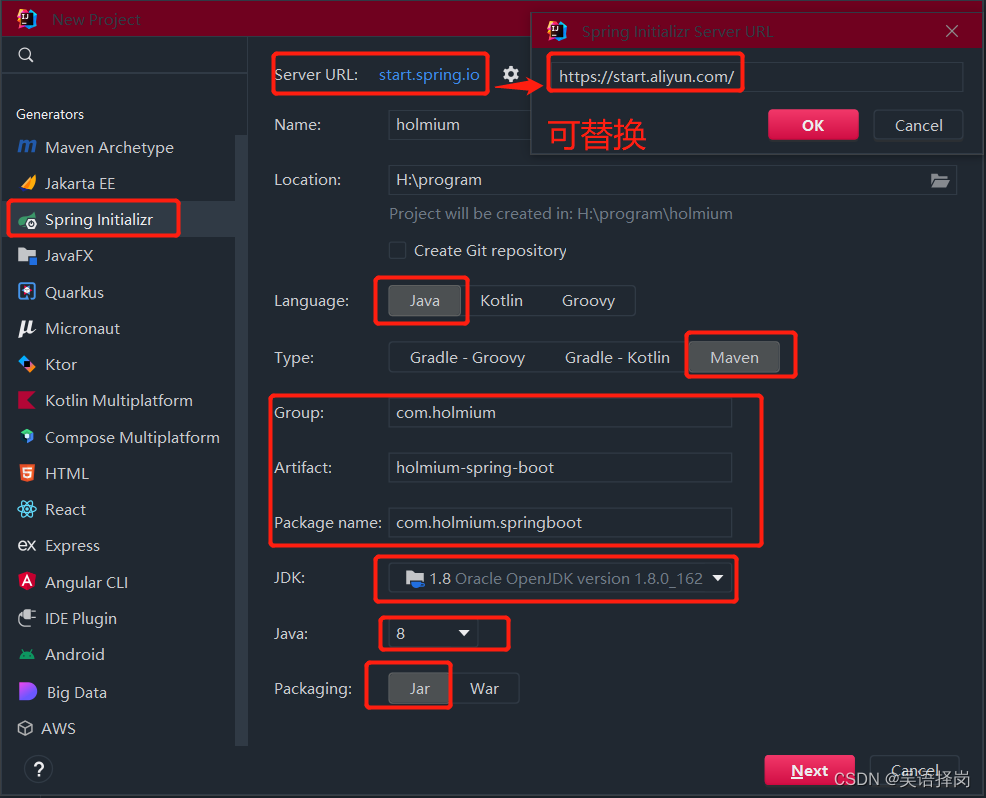Open the Java version dropdown
This screenshot has height=798, width=986.
pos(433,633)
